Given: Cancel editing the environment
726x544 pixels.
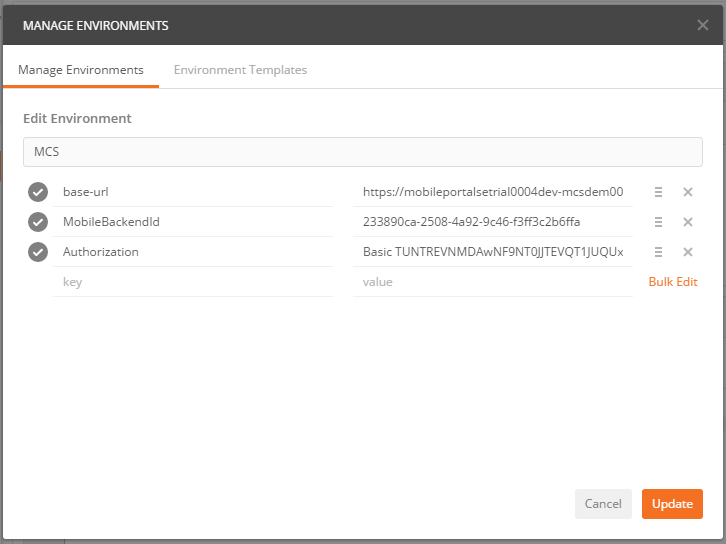Looking at the screenshot, I should pyautogui.click(x=603, y=504).
